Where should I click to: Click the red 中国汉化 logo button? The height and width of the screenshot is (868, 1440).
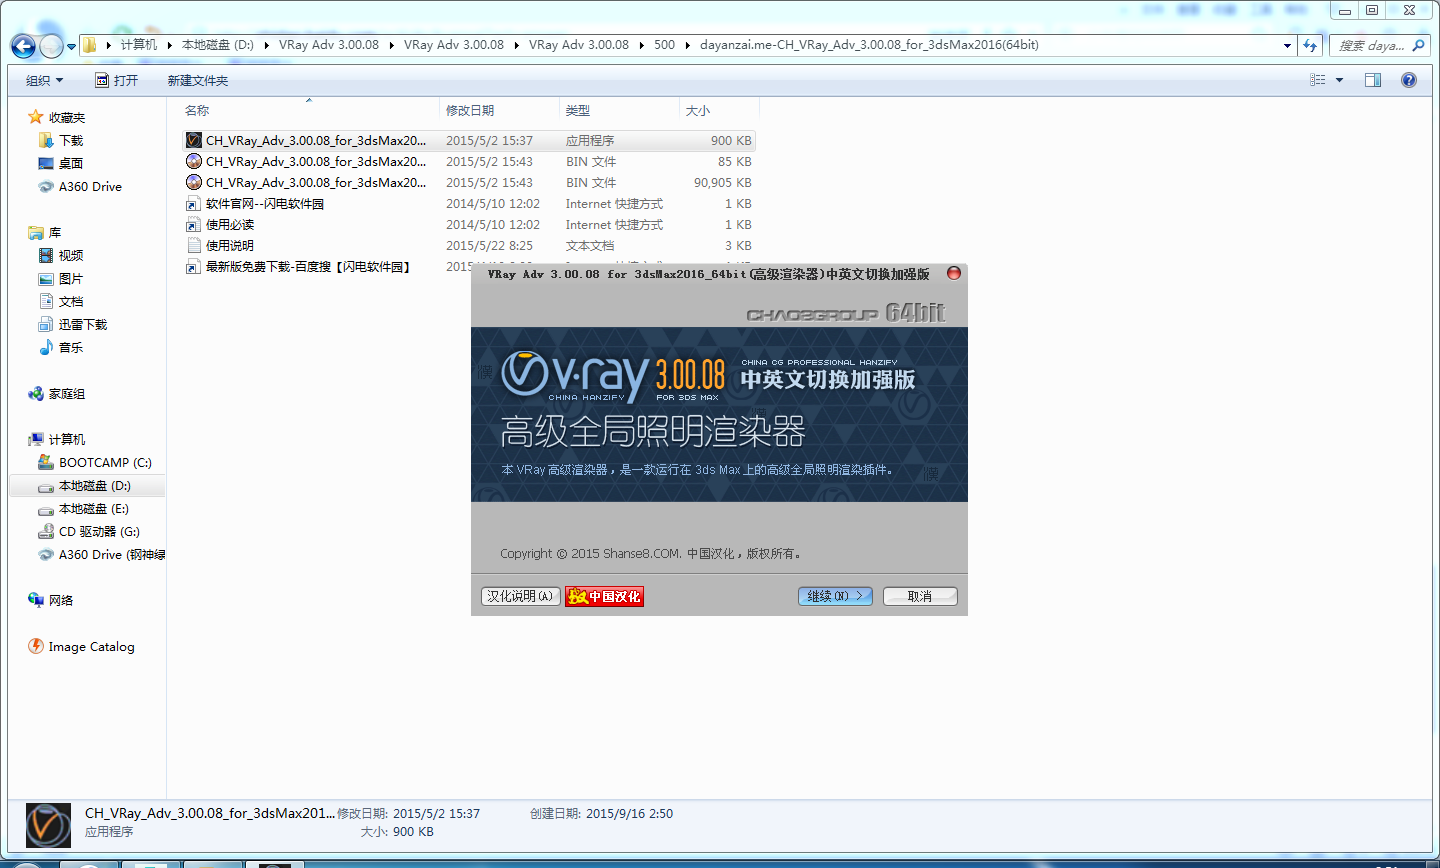(604, 596)
